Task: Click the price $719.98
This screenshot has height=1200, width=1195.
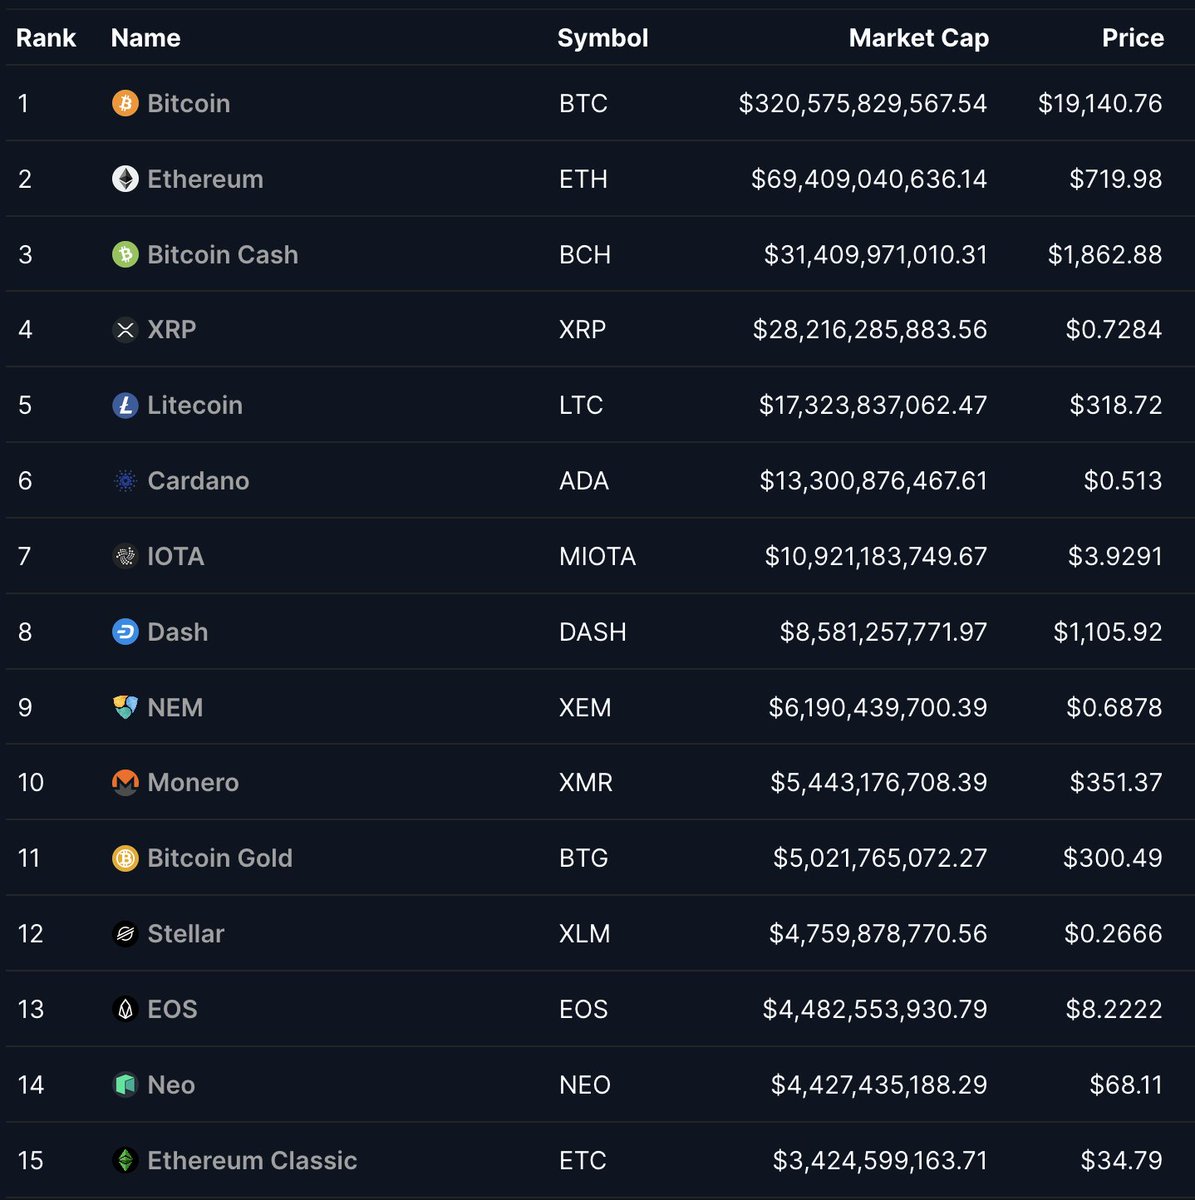Action: 1116,179
